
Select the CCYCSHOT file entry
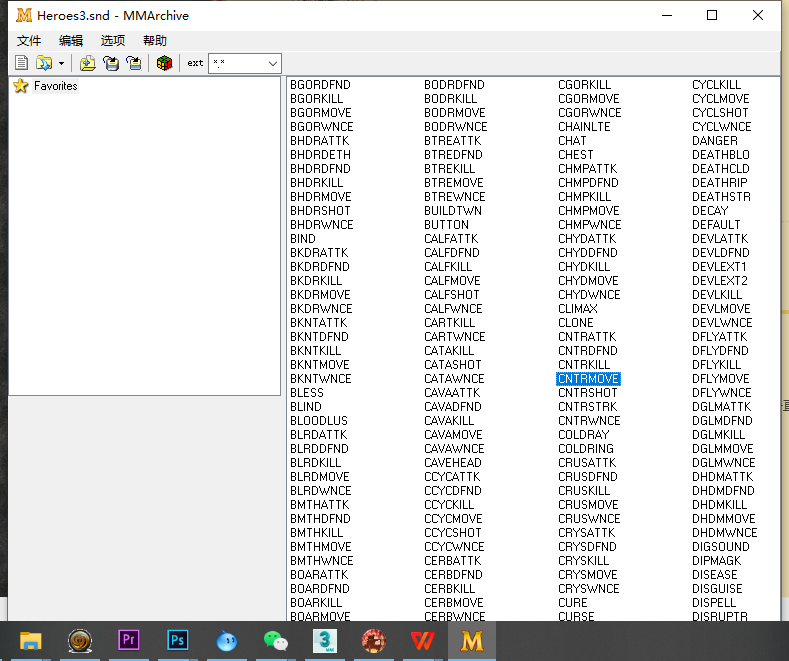click(452, 532)
